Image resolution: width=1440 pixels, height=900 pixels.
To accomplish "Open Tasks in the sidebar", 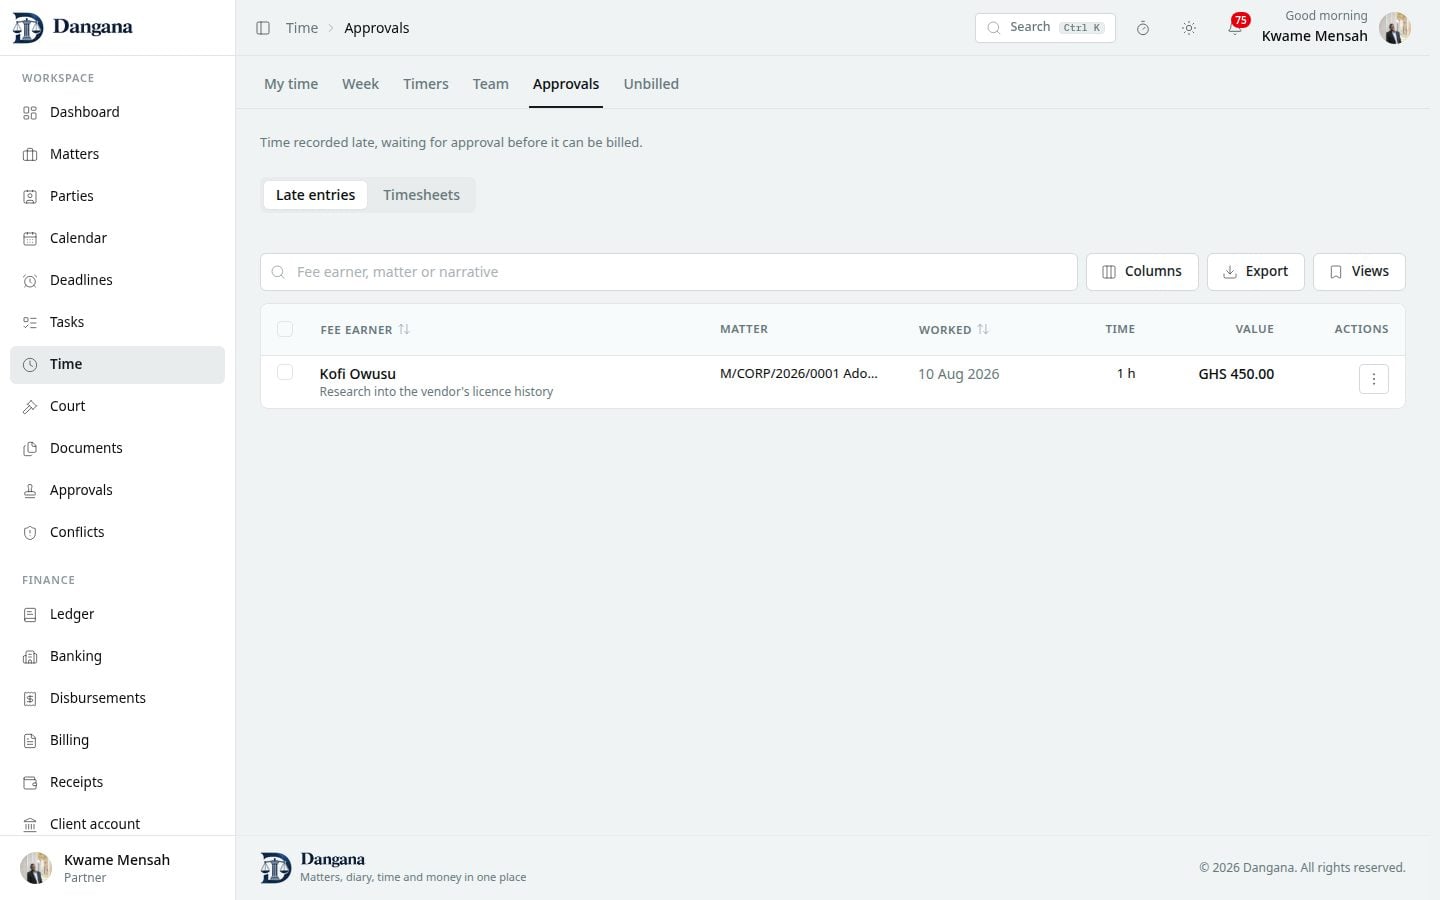I will (117, 322).
